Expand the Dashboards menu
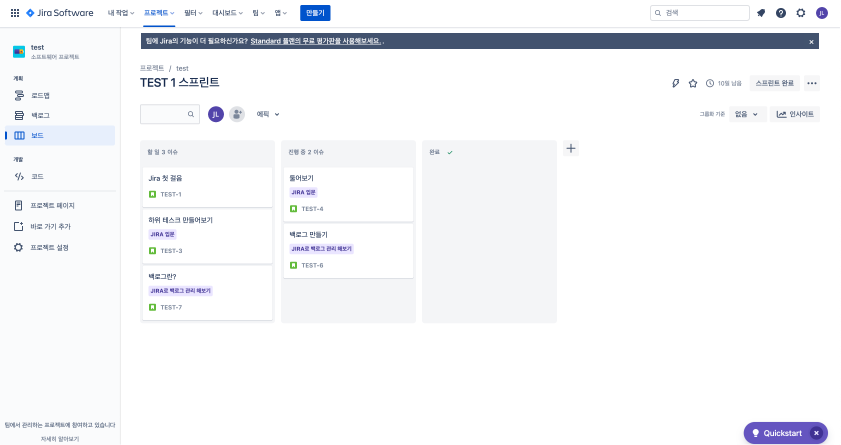Viewport: 841px width, 445px height. tap(227, 13)
